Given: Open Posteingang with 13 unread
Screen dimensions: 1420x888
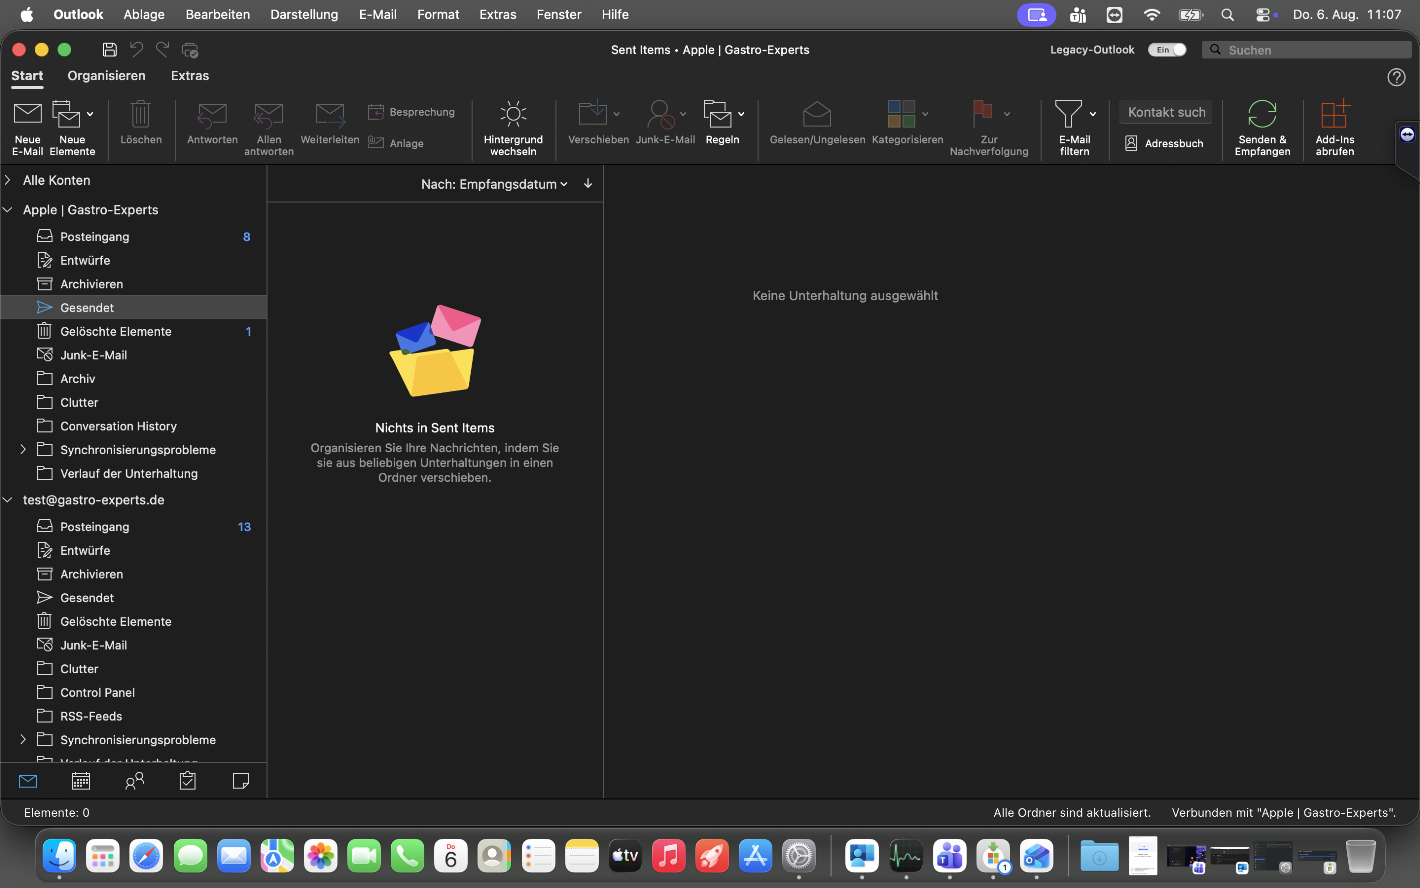Looking at the screenshot, I should [x=133, y=527].
